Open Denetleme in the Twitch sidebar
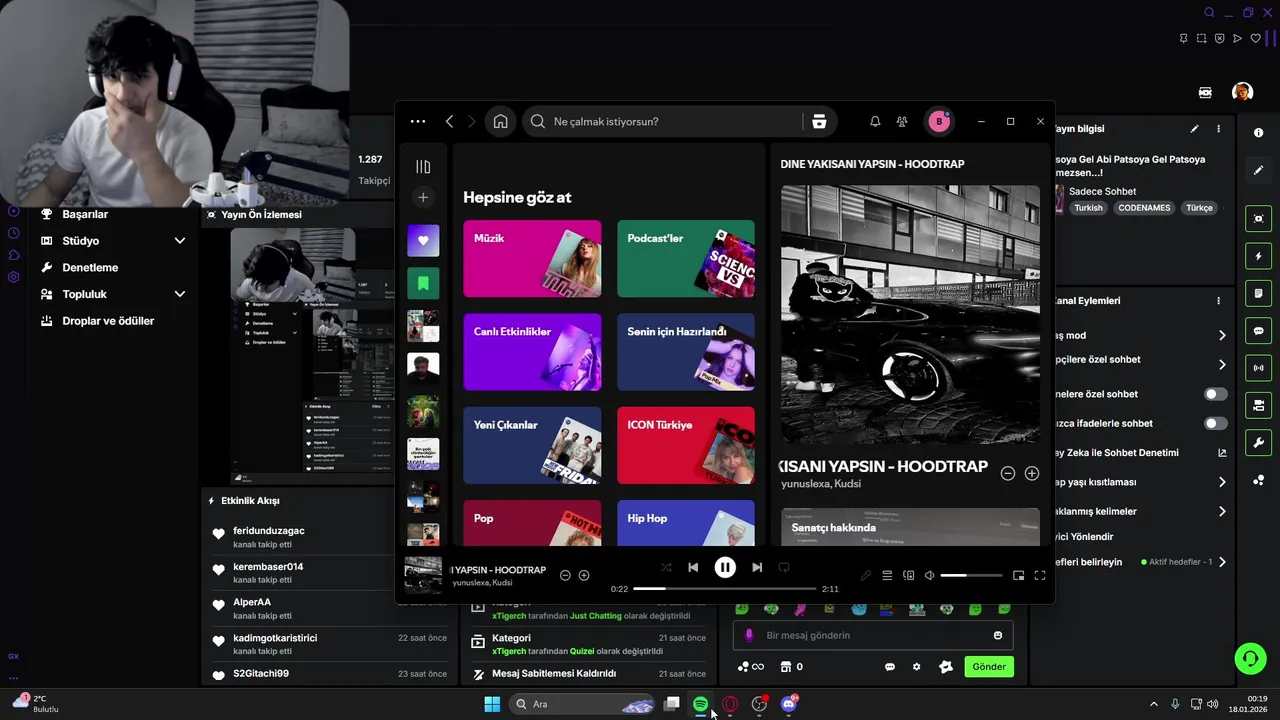 click(90, 267)
